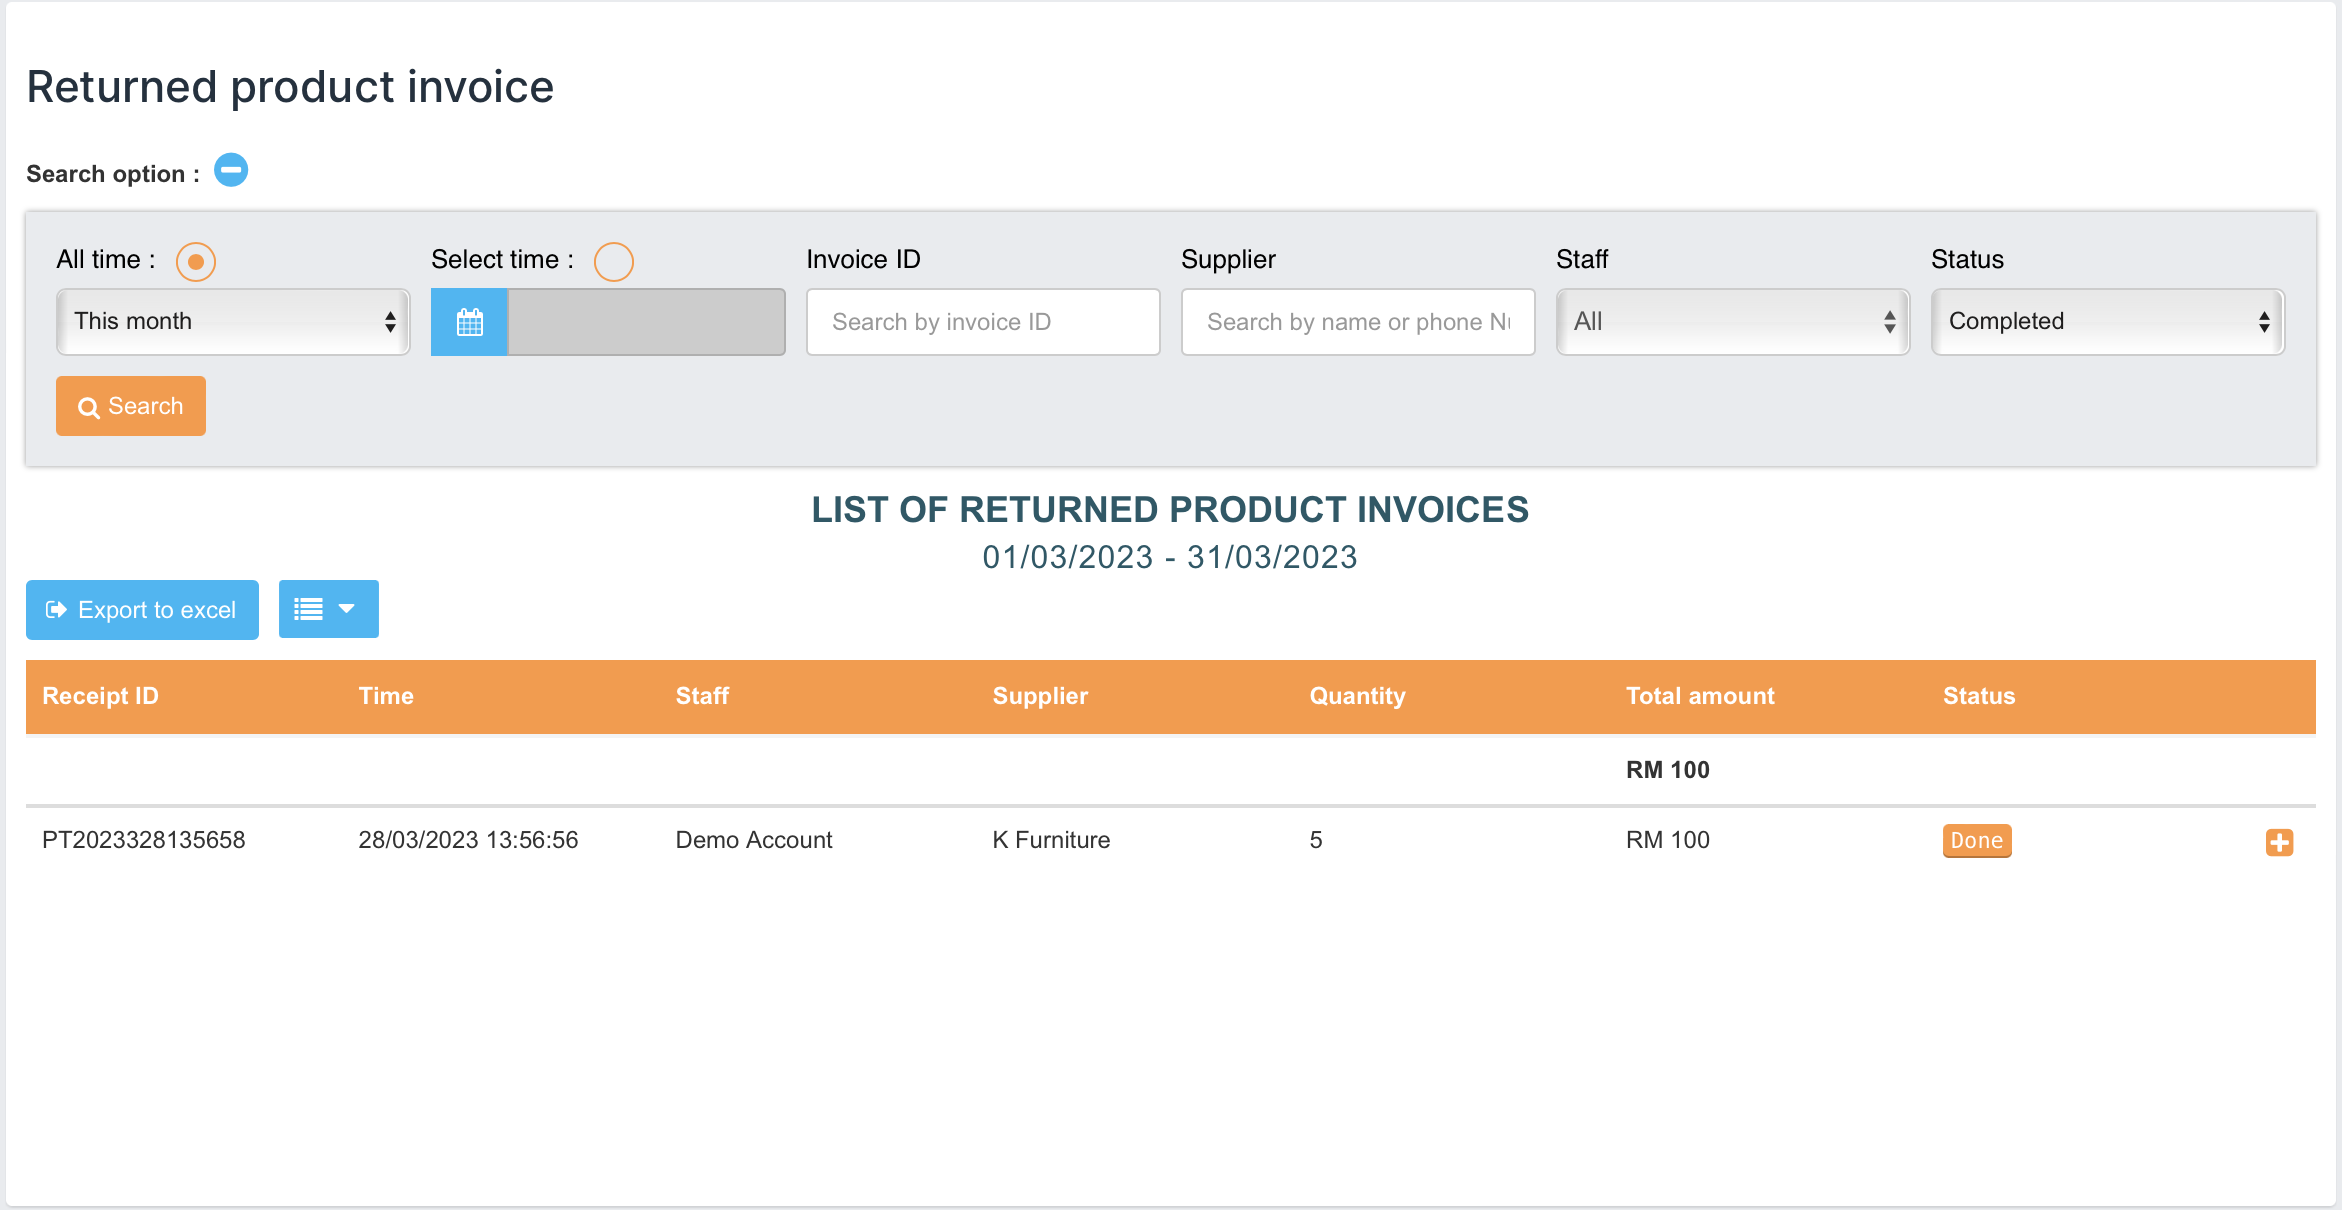Collapse the search option minus icon
The height and width of the screenshot is (1210, 2342).
[231, 171]
